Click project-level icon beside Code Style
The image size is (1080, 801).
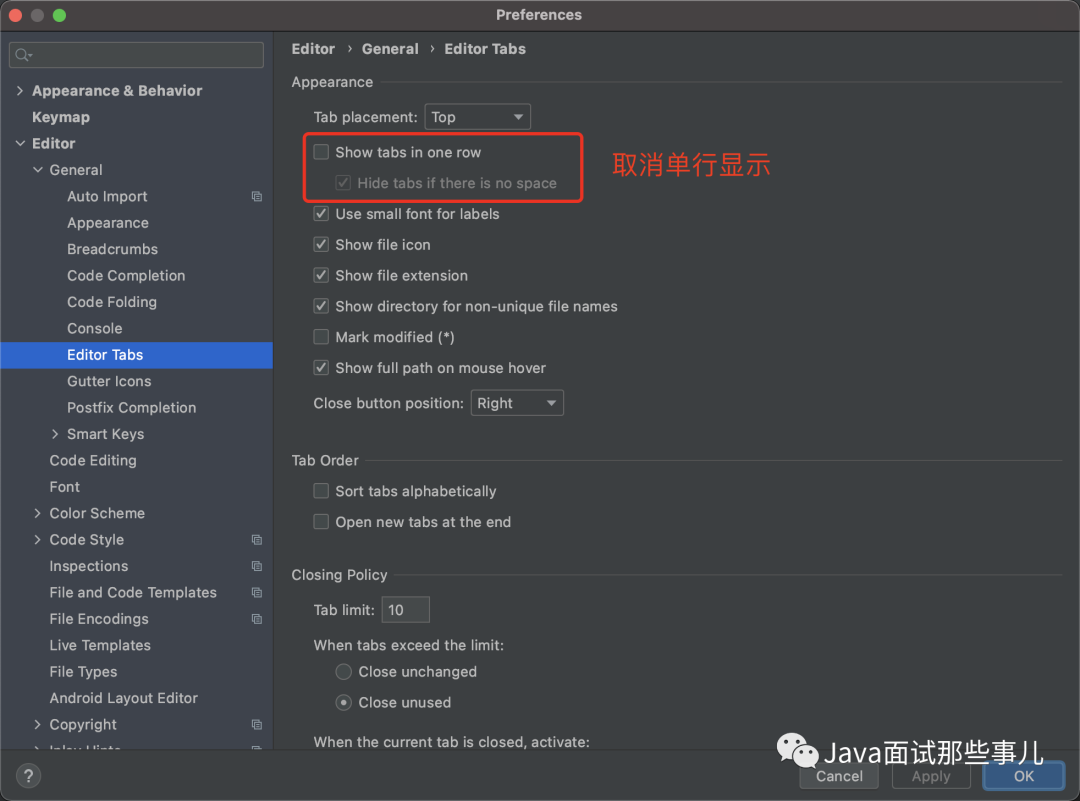pyautogui.click(x=257, y=540)
